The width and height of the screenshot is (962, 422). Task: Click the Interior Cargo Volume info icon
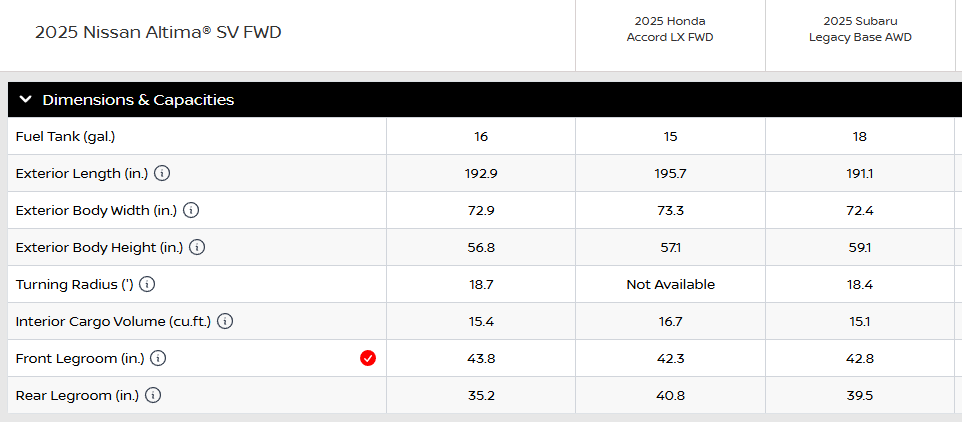pos(225,321)
